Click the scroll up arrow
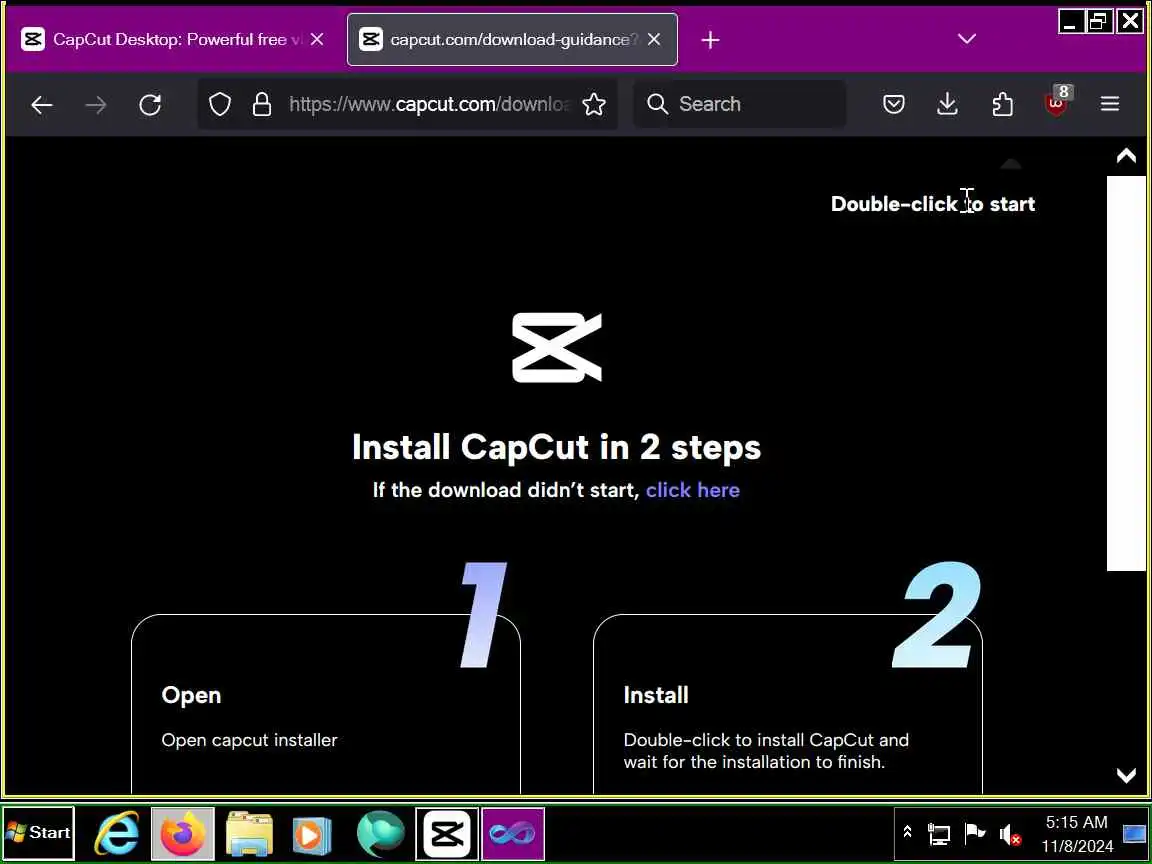The image size is (1152, 864). click(x=1126, y=156)
